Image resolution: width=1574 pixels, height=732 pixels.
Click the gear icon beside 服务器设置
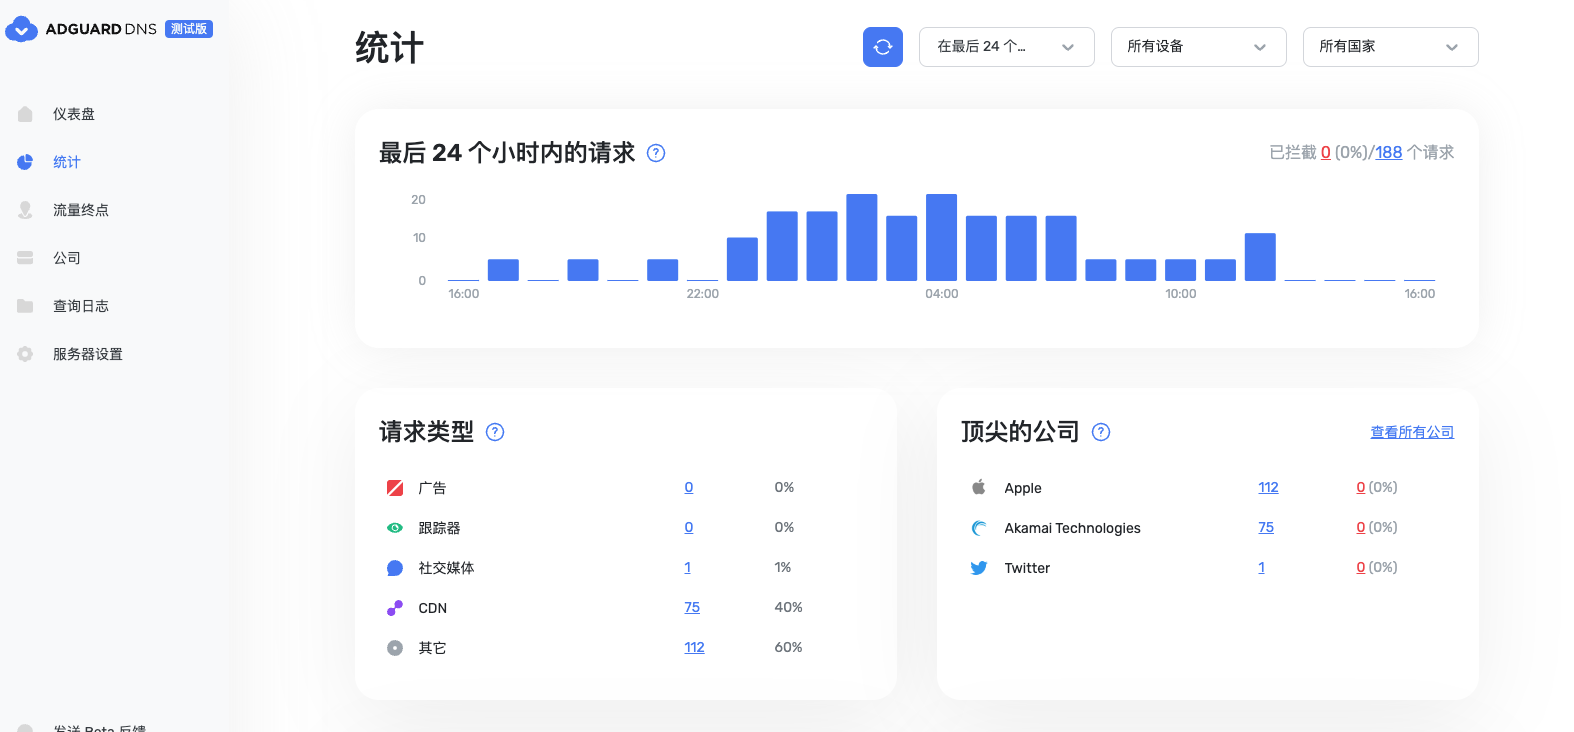[x=25, y=354]
